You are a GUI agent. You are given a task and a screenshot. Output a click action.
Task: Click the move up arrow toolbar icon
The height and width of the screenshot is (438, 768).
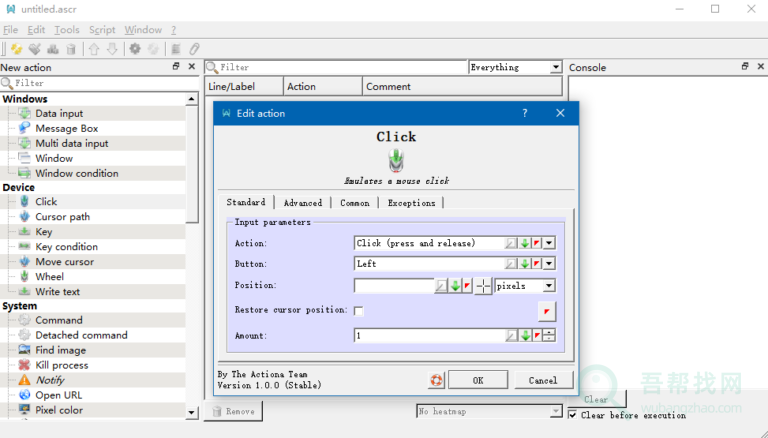(93, 48)
